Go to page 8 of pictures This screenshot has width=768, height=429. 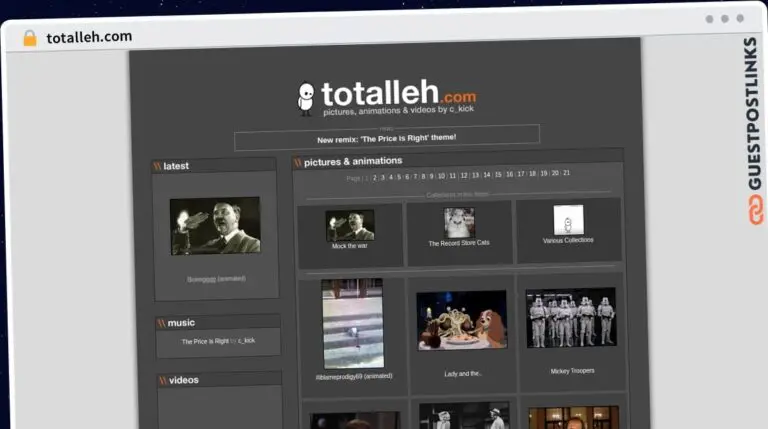(423, 176)
